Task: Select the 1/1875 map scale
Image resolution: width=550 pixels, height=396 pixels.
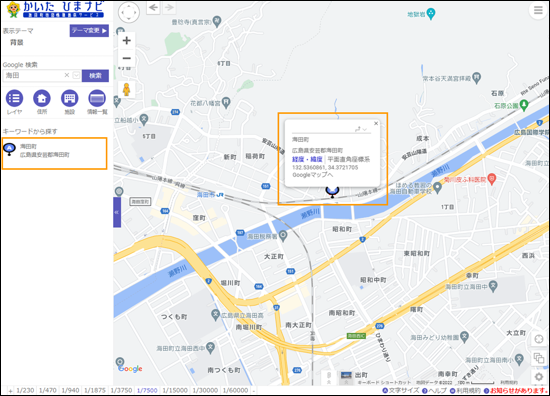Action: tap(95, 390)
